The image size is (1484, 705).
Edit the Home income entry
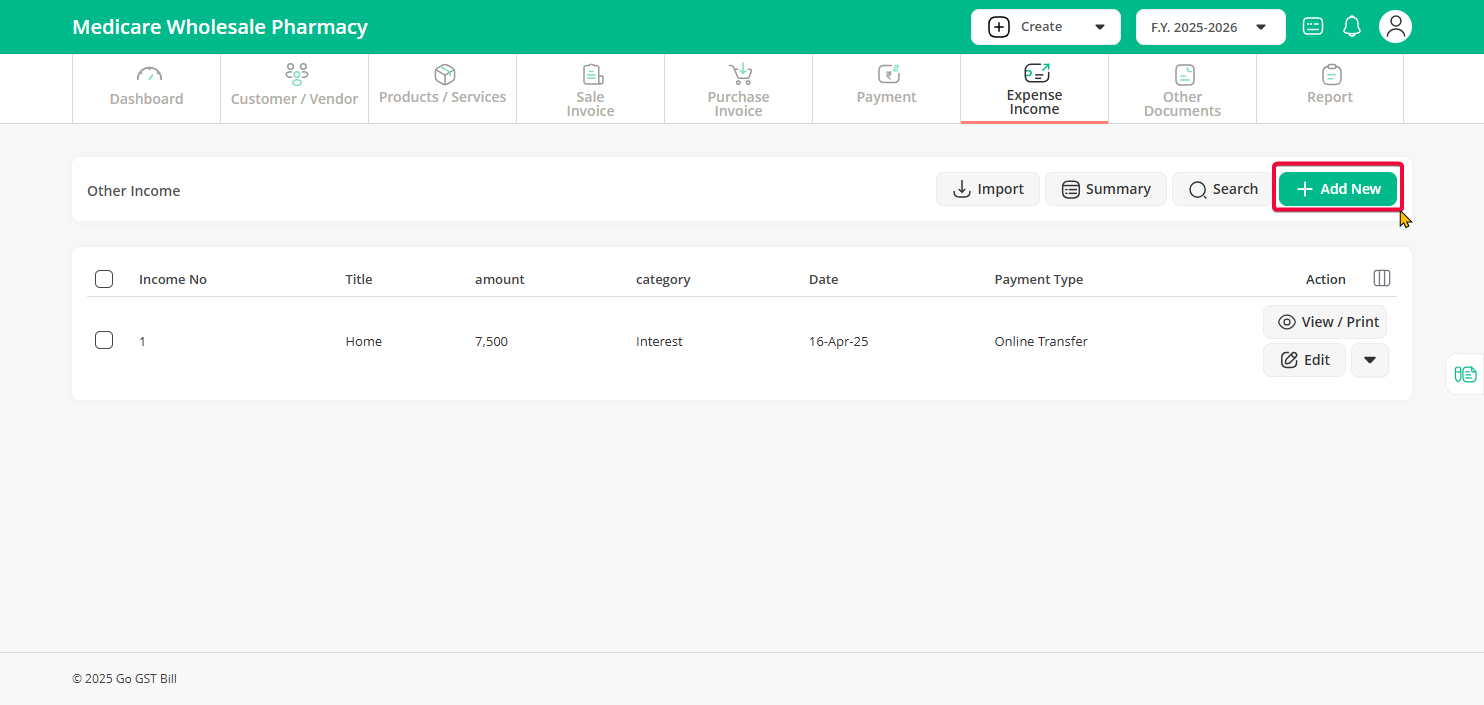click(1305, 360)
